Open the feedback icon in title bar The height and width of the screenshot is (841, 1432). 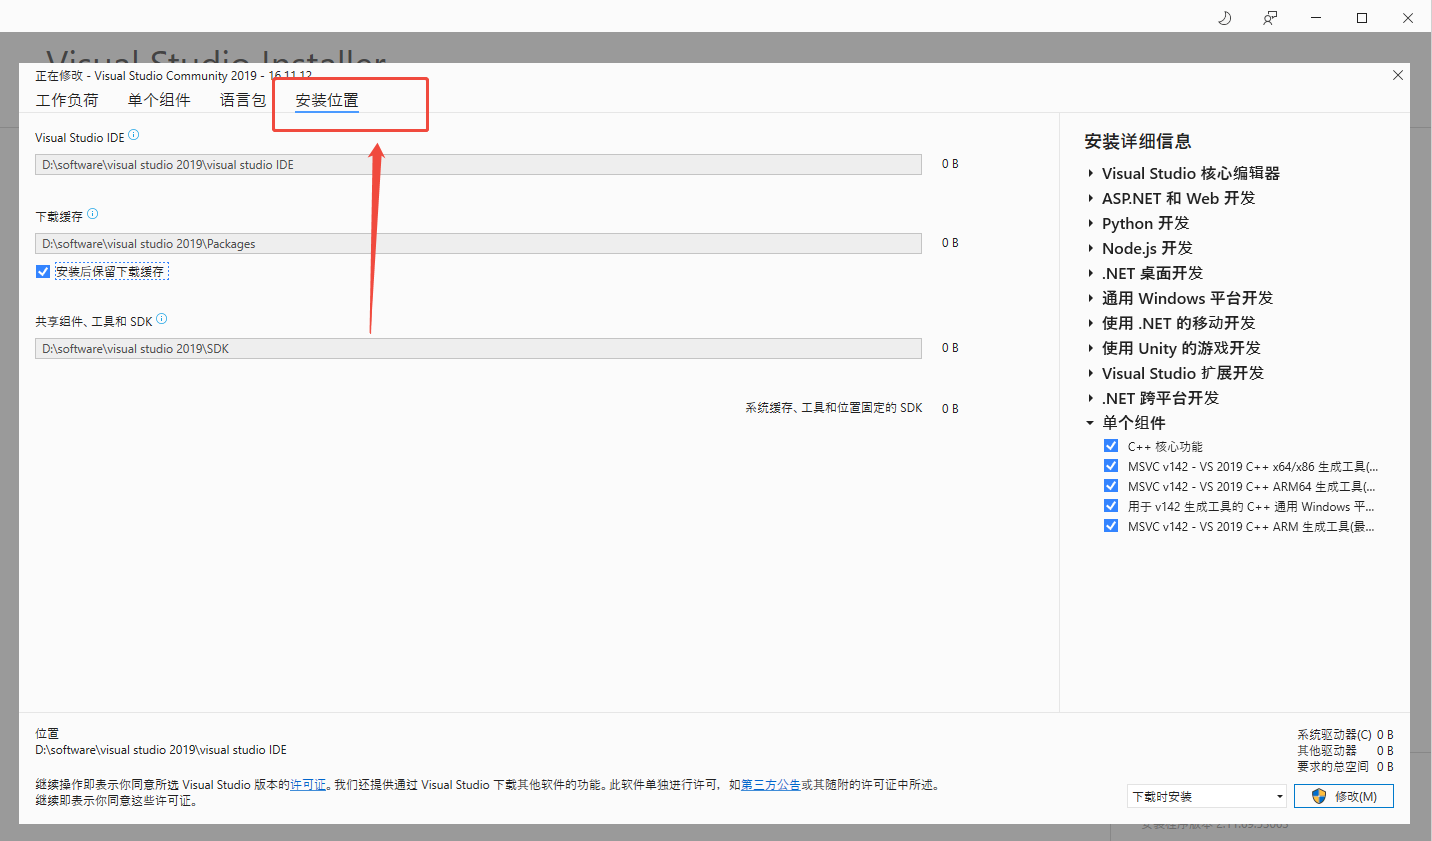[1270, 18]
